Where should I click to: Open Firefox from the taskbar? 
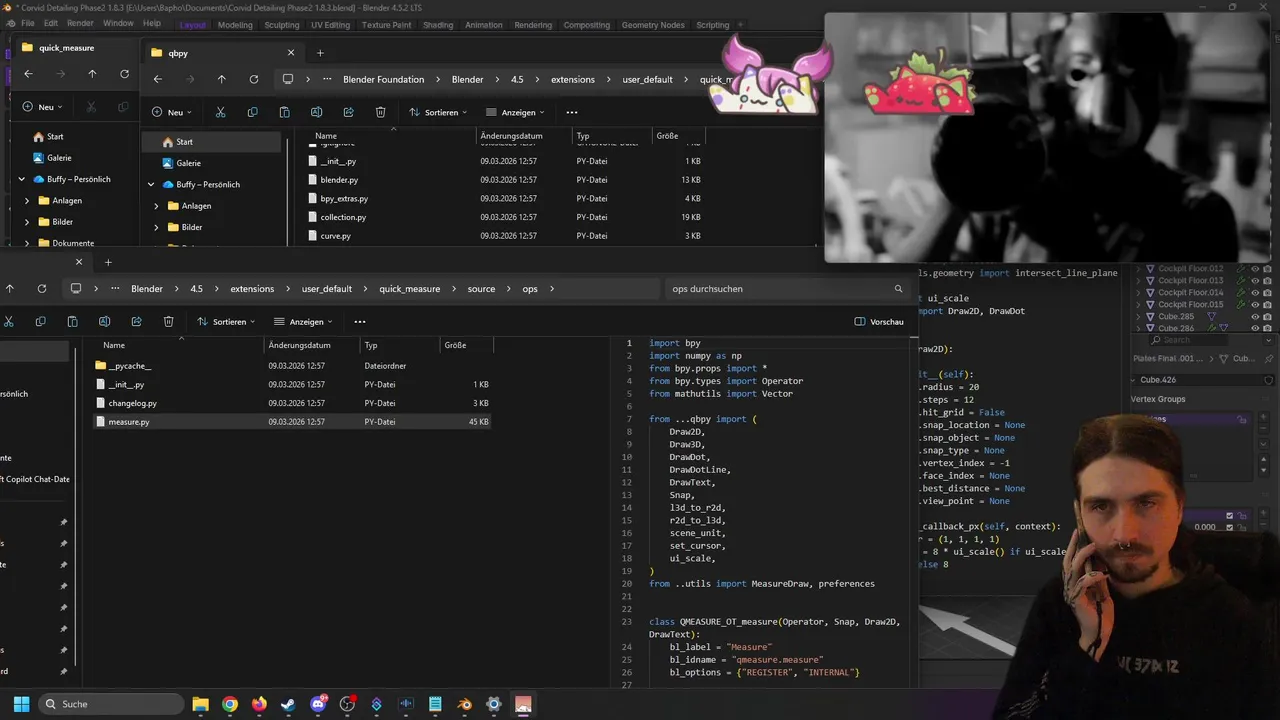pos(259,704)
